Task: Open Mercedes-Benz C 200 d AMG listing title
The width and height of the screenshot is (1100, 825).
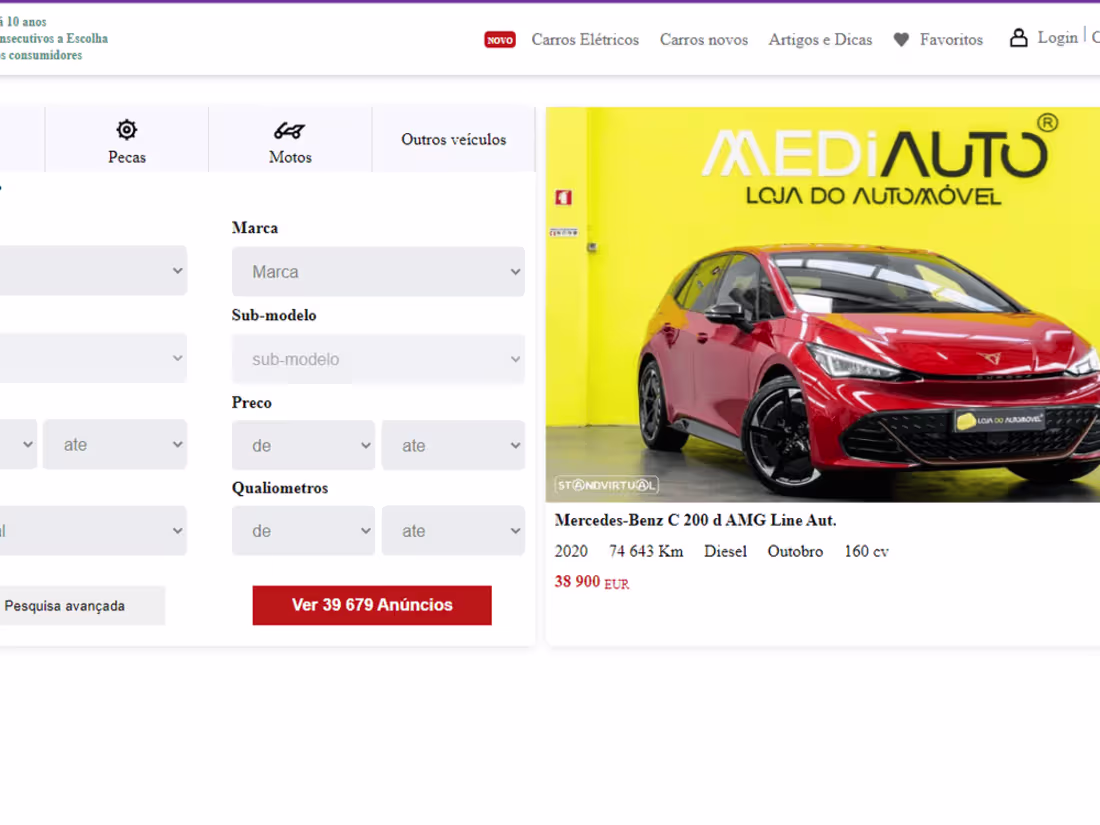Action: coord(695,521)
